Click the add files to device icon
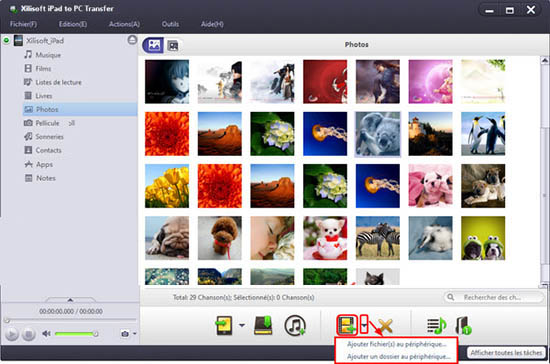 click(347, 325)
